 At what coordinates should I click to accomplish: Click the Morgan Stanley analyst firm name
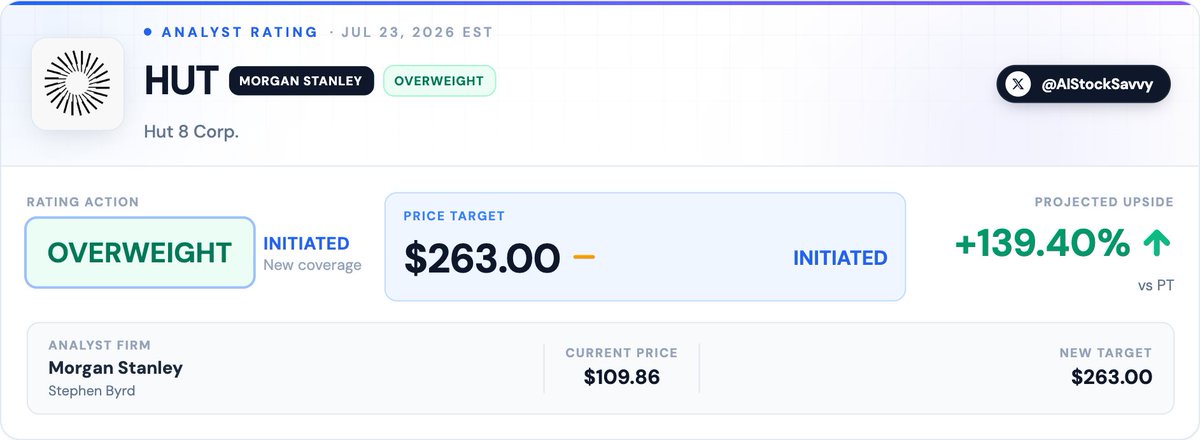(x=116, y=368)
